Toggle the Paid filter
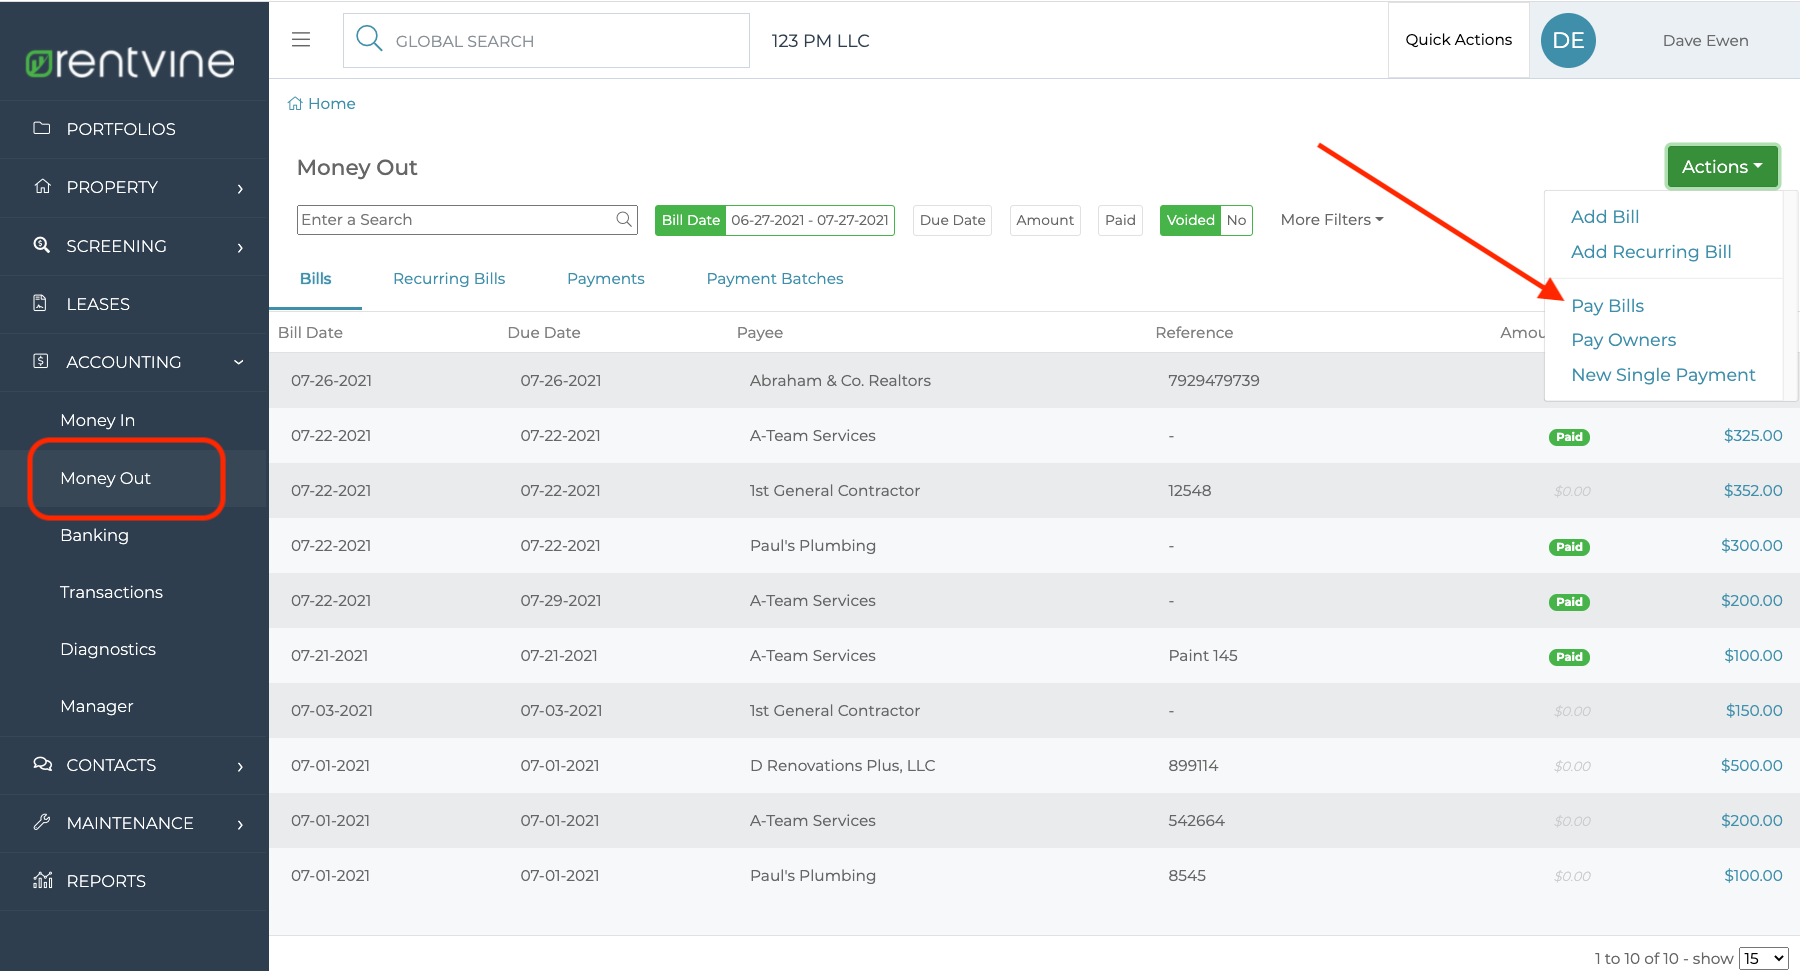The height and width of the screenshot is (971, 1800). [1120, 220]
